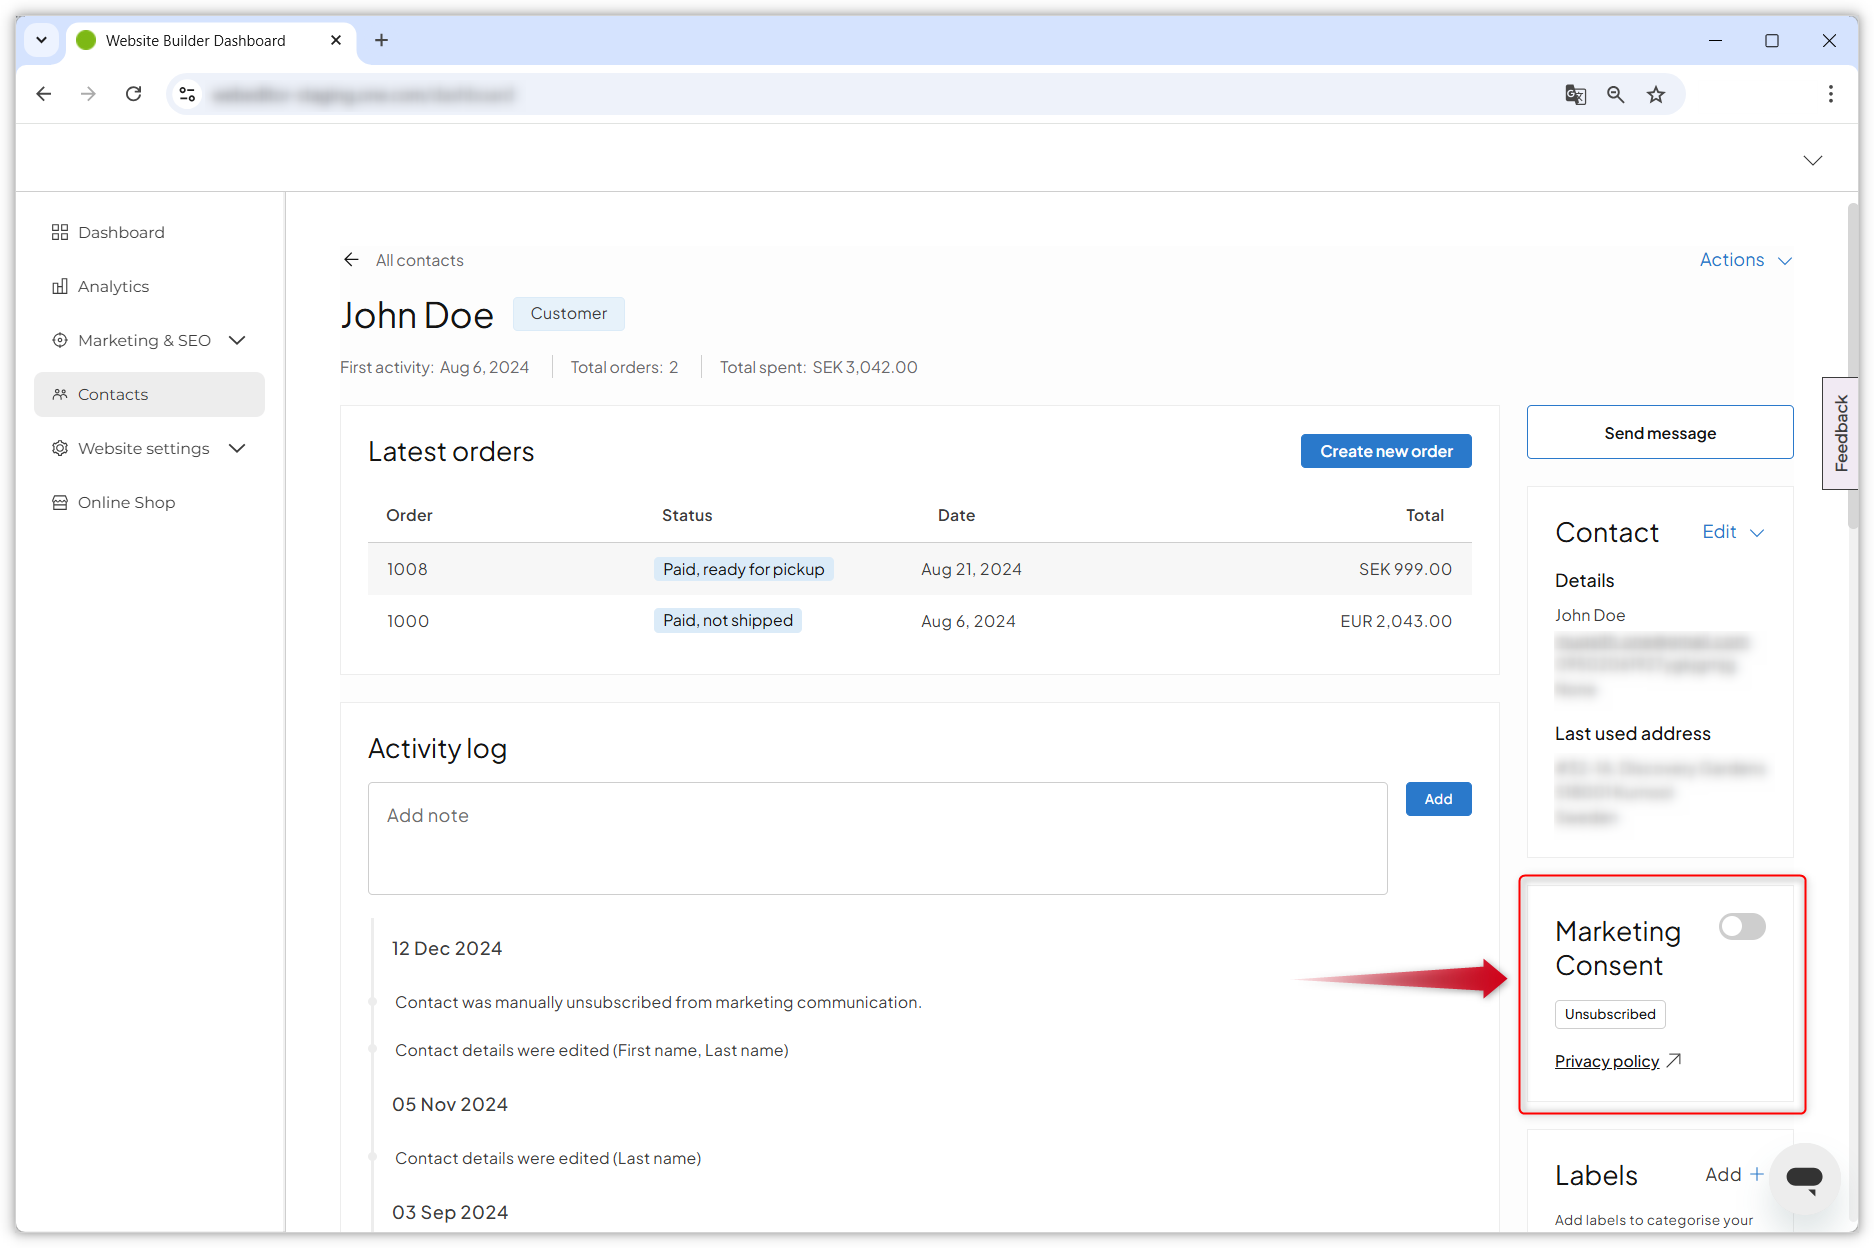Image resolution: width=1874 pixels, height=1248 pixels.
Task: Click the back arrow beside All contacts
Action: (x=351, y=260)
